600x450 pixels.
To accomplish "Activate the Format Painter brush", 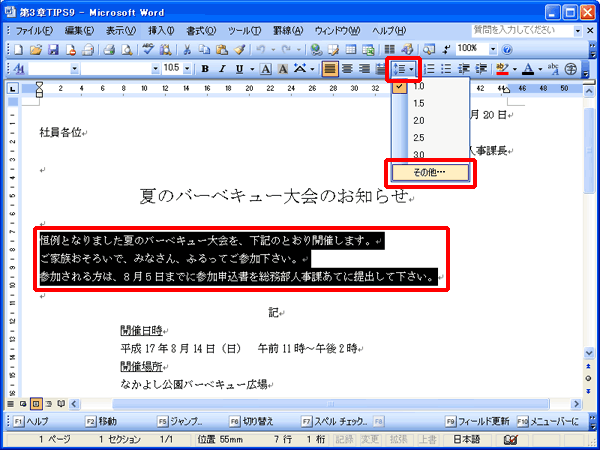I will pos(240,49).
